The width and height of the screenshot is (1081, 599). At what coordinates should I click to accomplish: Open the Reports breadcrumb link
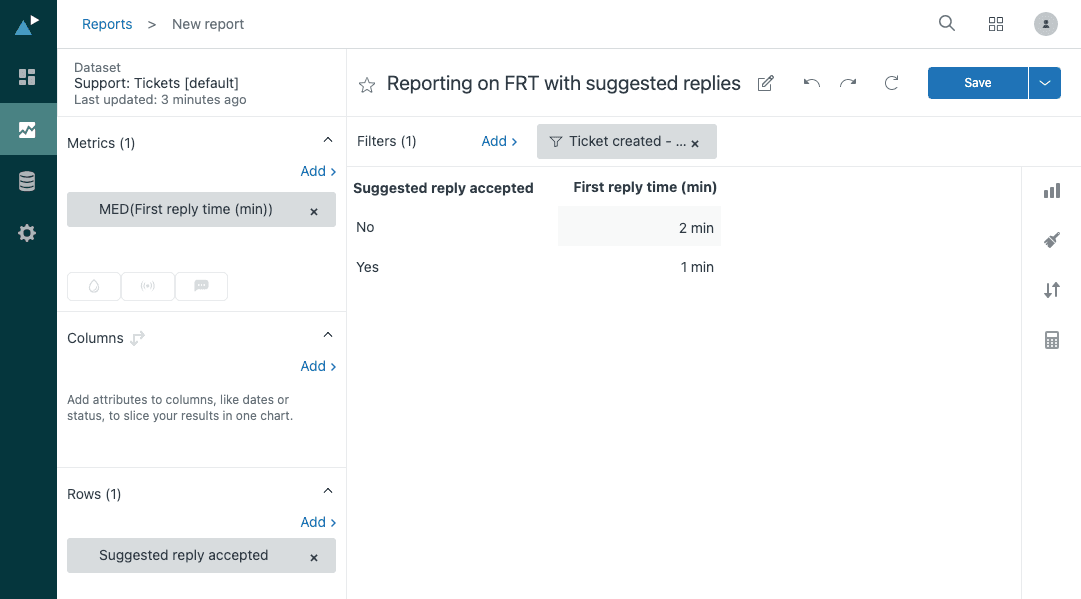click(107, 23)
